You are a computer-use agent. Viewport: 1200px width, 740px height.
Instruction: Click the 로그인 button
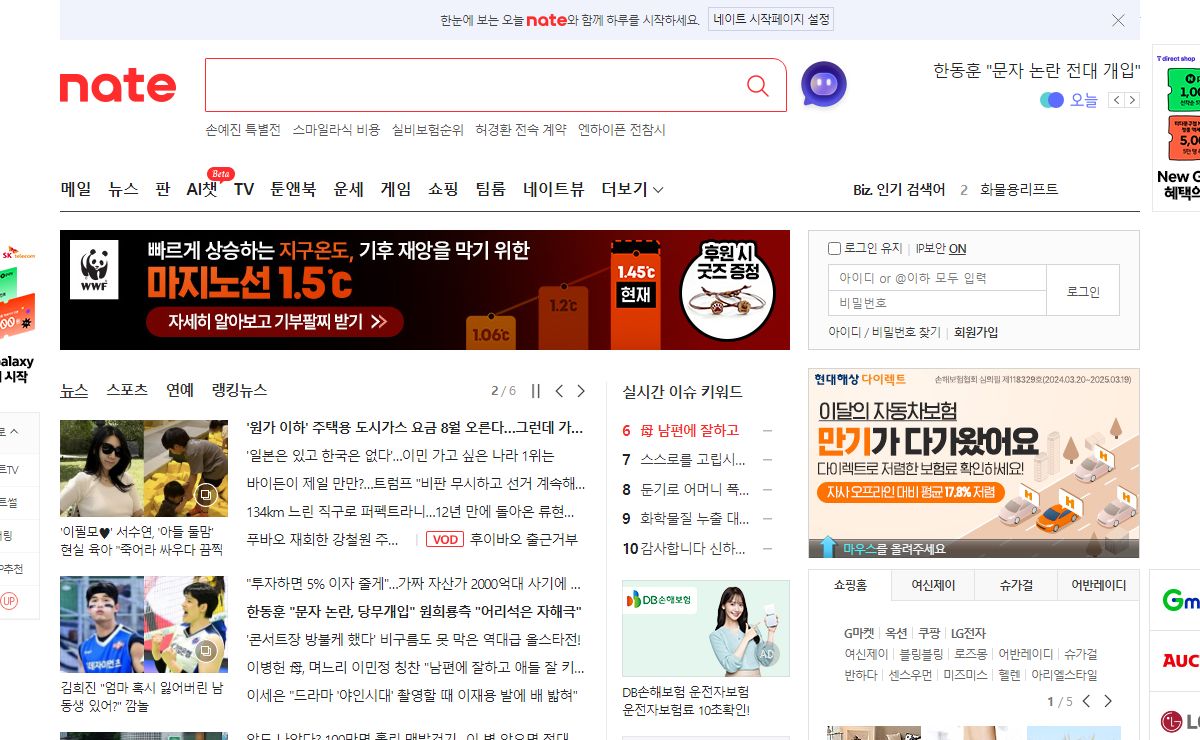(1083, 291)
